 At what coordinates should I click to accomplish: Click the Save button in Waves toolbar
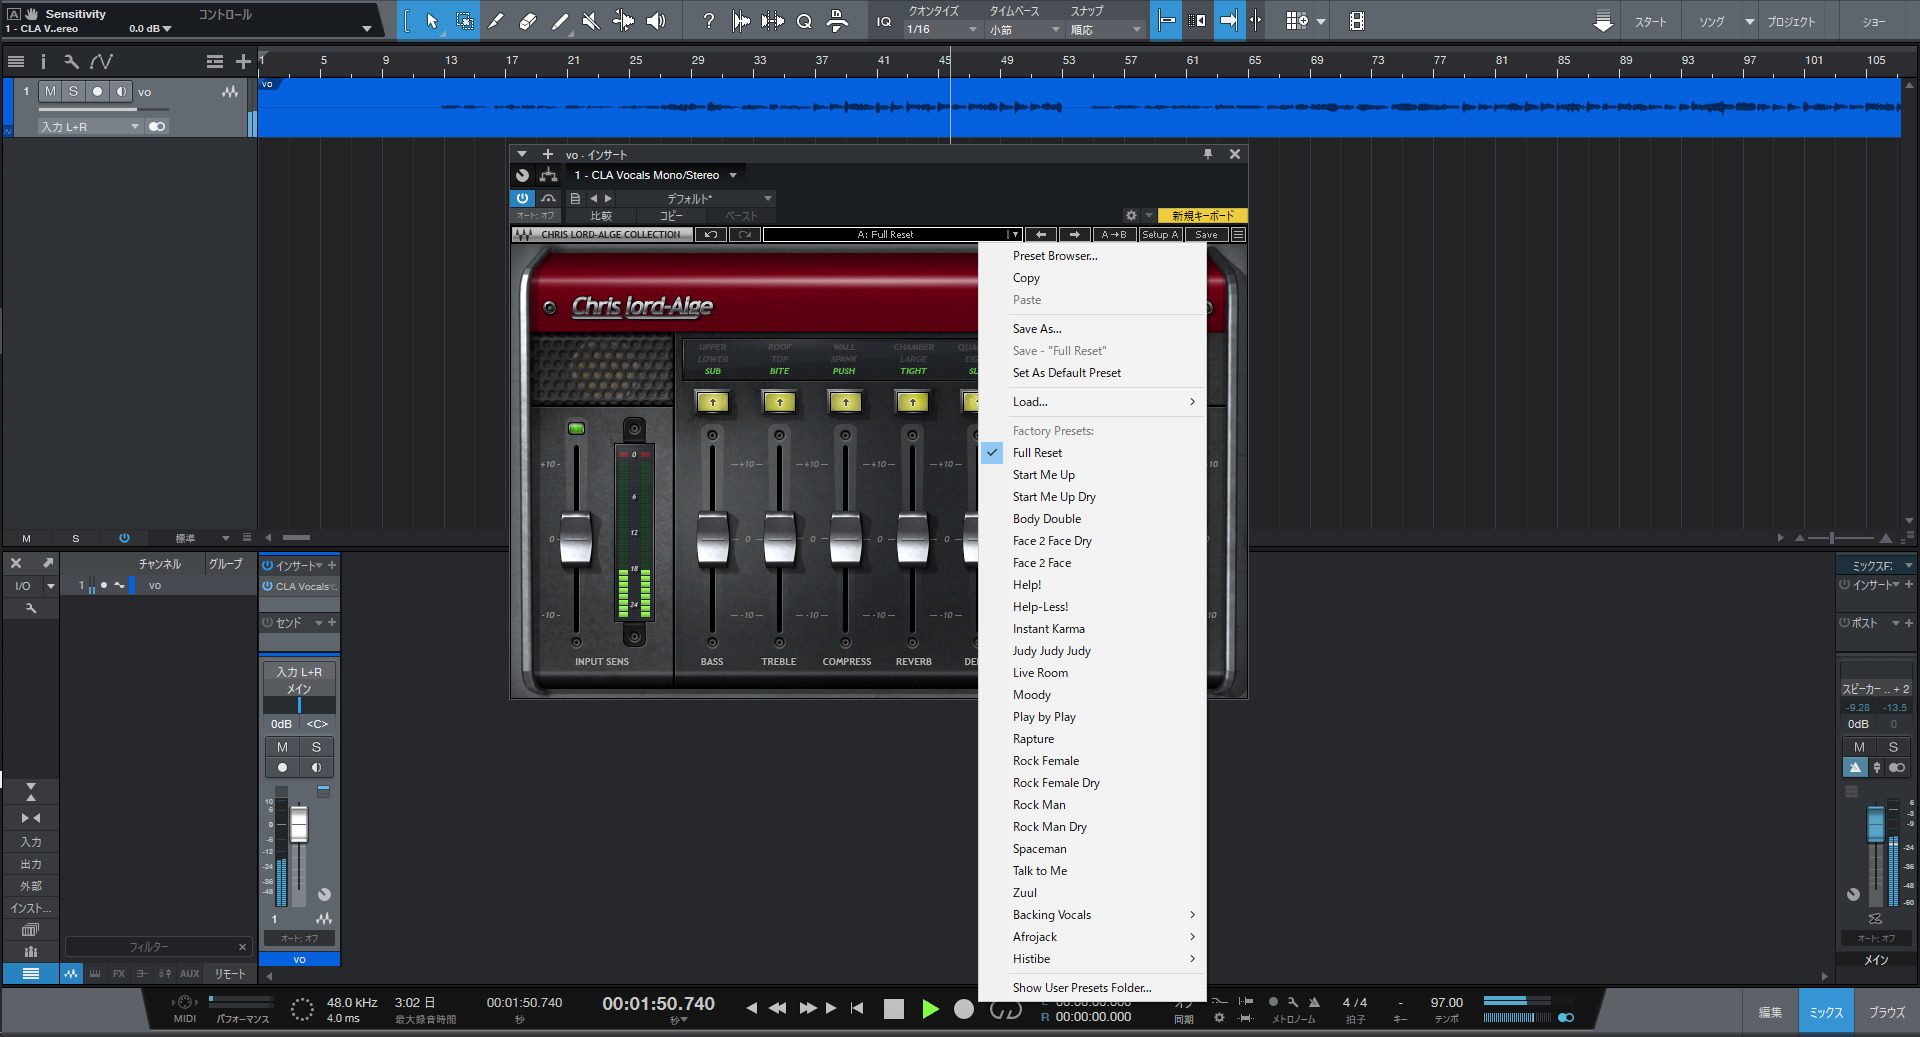pos(1207,235)
